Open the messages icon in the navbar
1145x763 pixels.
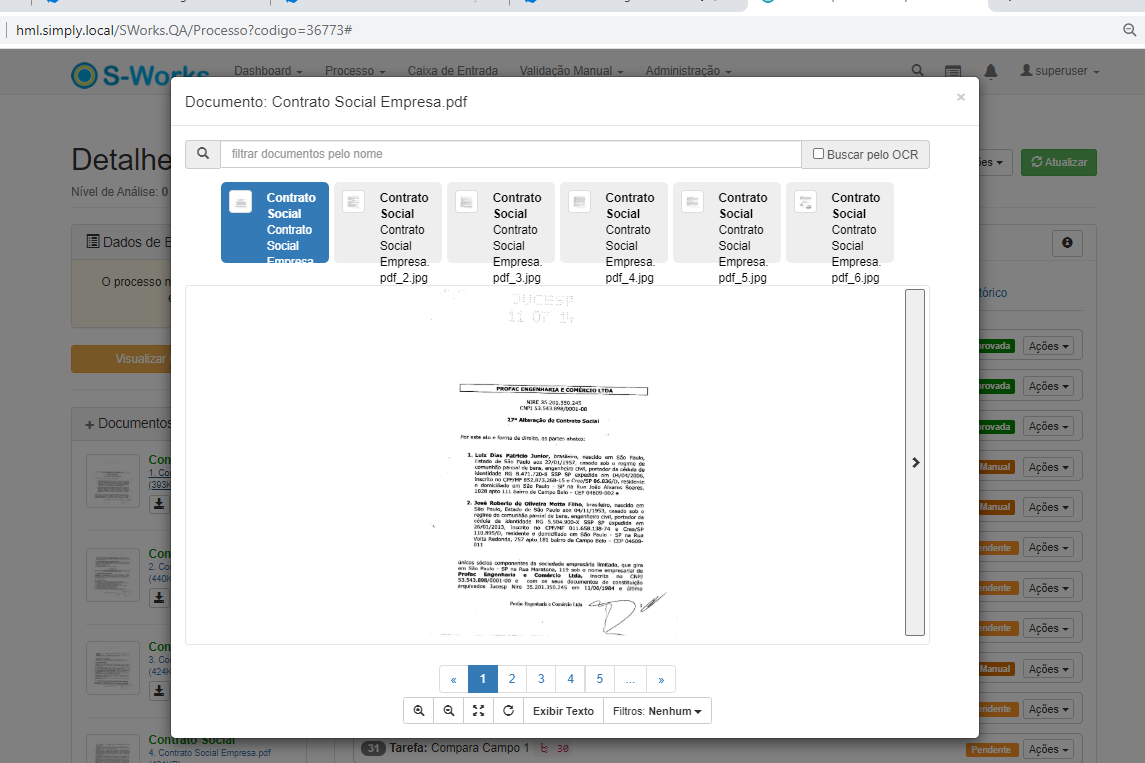click(953, 71)
